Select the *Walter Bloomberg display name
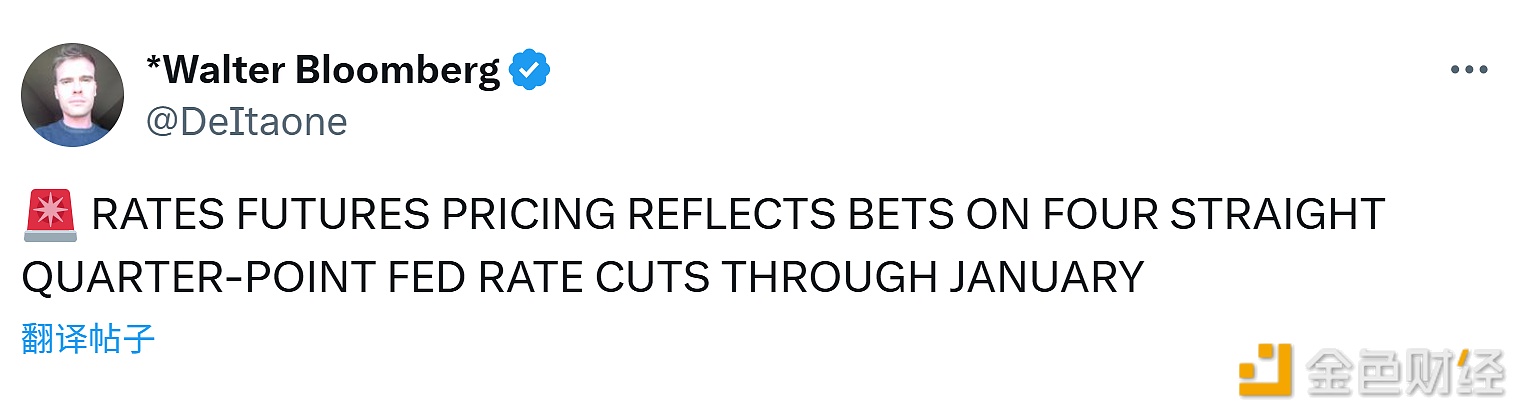 pyautogui.click(x=322, y=70)
